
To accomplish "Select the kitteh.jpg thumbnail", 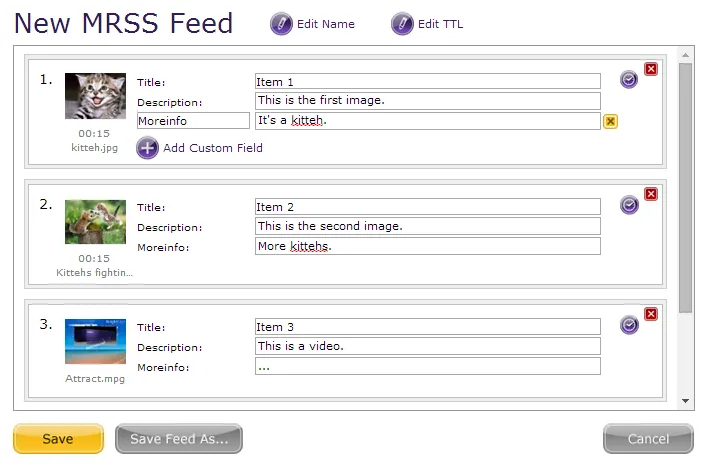I will pos(95,96).
